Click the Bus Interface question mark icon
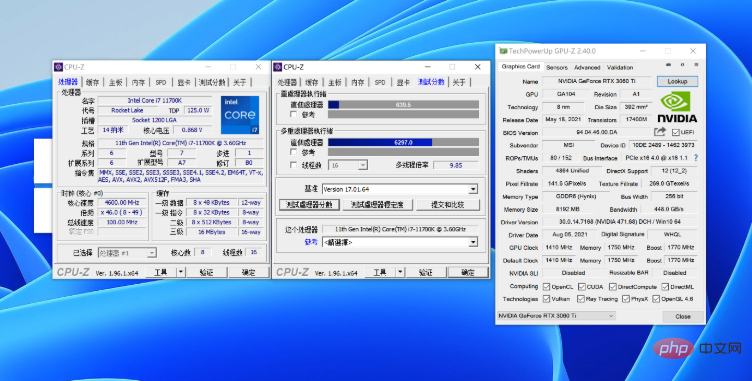The height and width of the screenshot is (381, 752). [695, 158]
